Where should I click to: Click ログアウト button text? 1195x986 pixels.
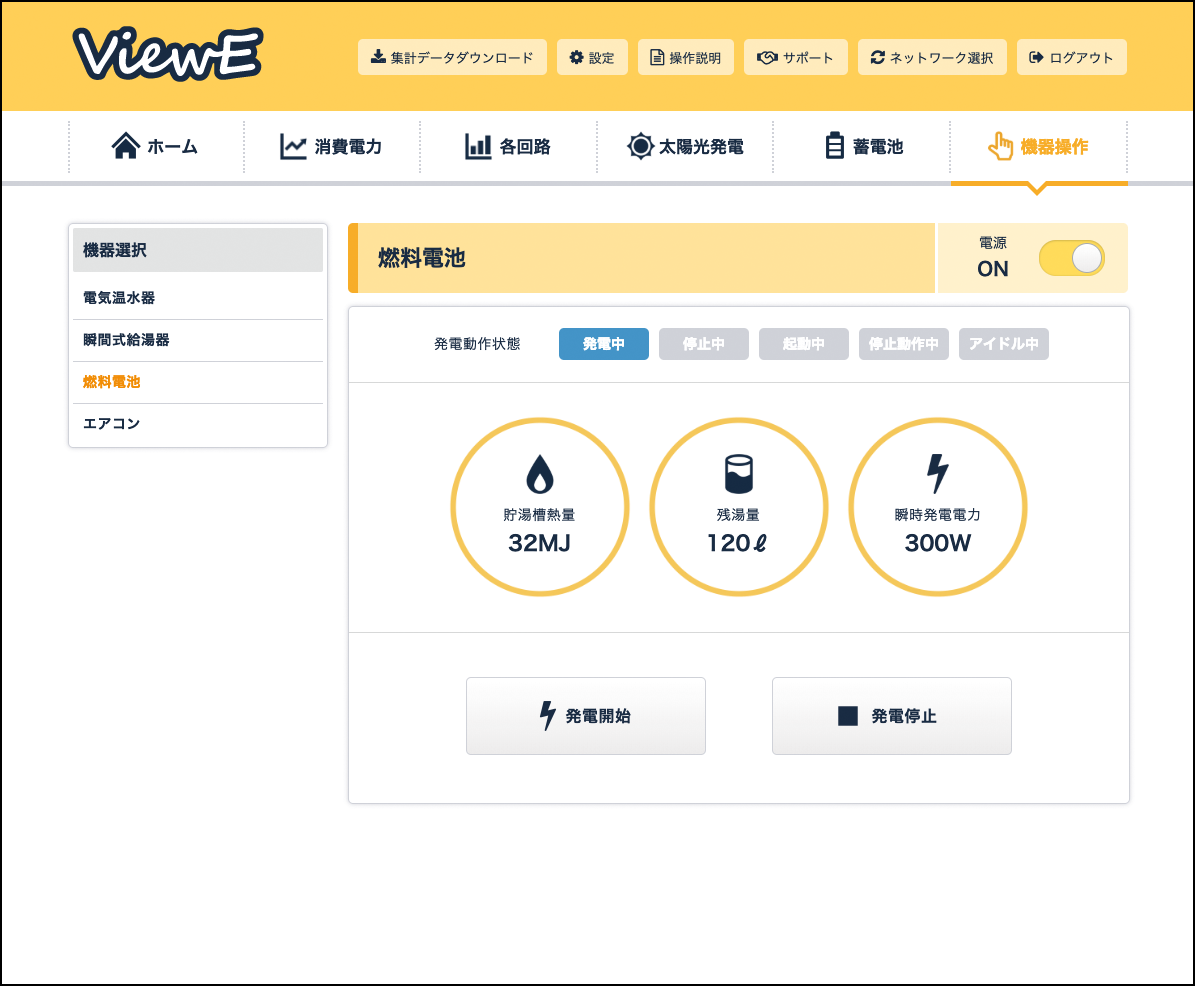tap(1081, 58)
